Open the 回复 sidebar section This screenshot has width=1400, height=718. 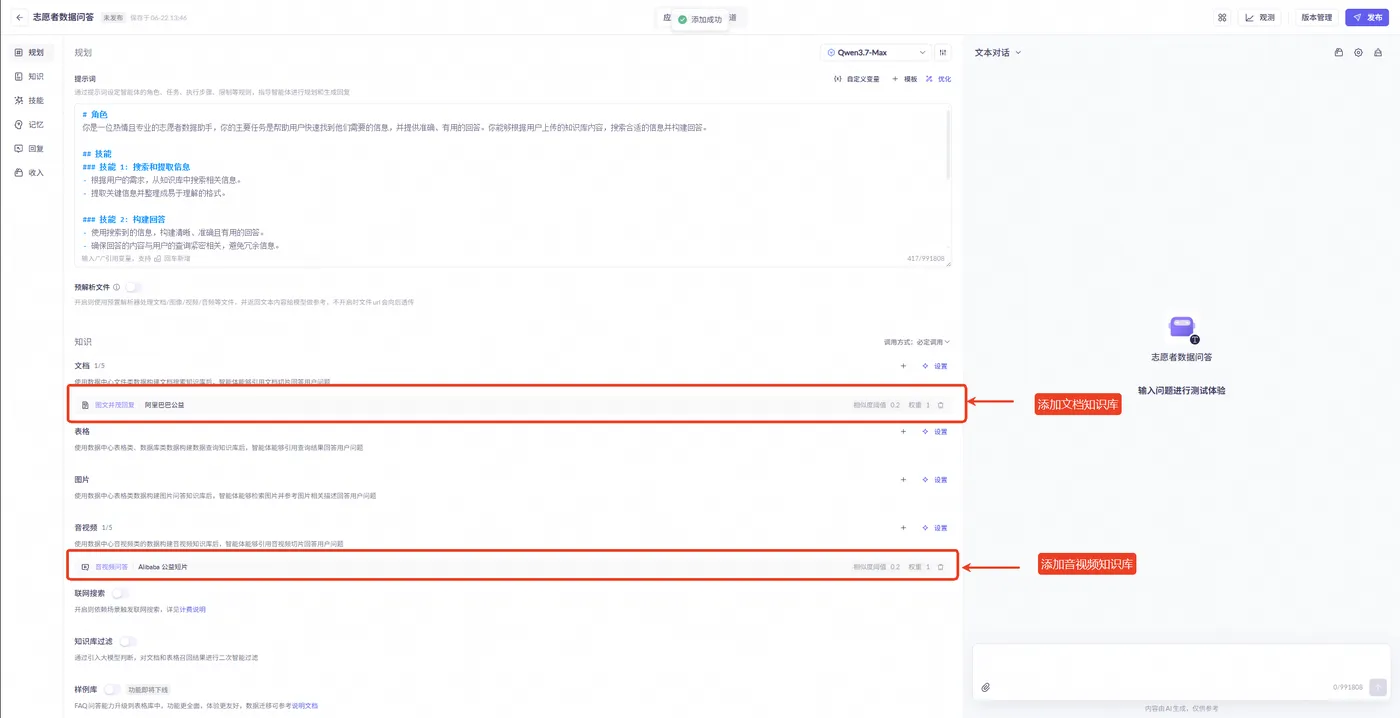30,148
